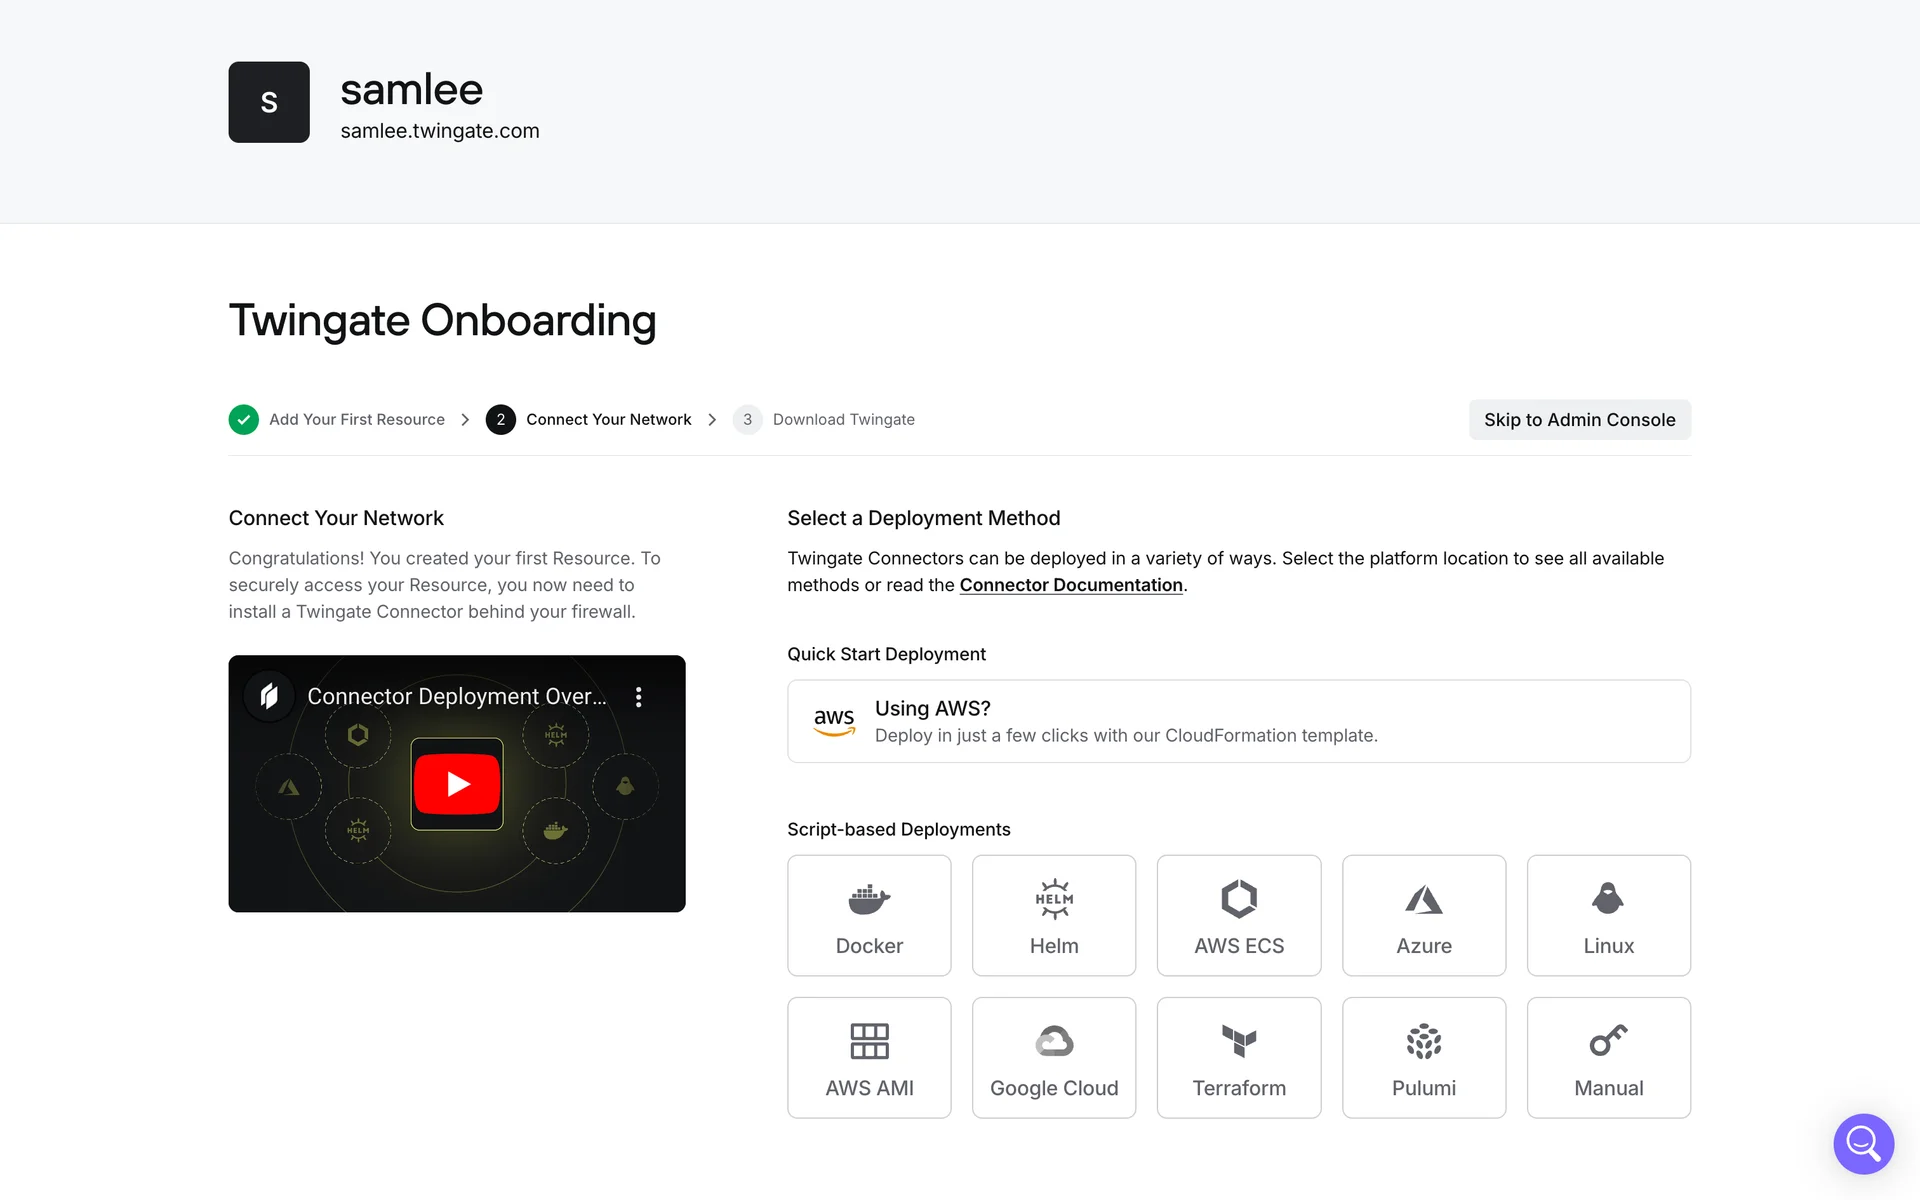Open the support chat bubble
This screenshot has width=1920, height=1200.
pos(1862,1143)
